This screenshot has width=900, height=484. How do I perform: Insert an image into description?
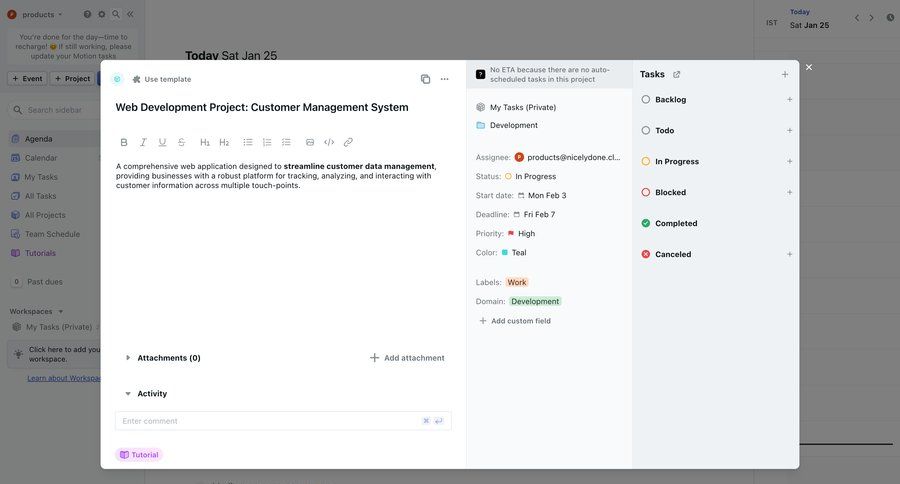(310, 142)
